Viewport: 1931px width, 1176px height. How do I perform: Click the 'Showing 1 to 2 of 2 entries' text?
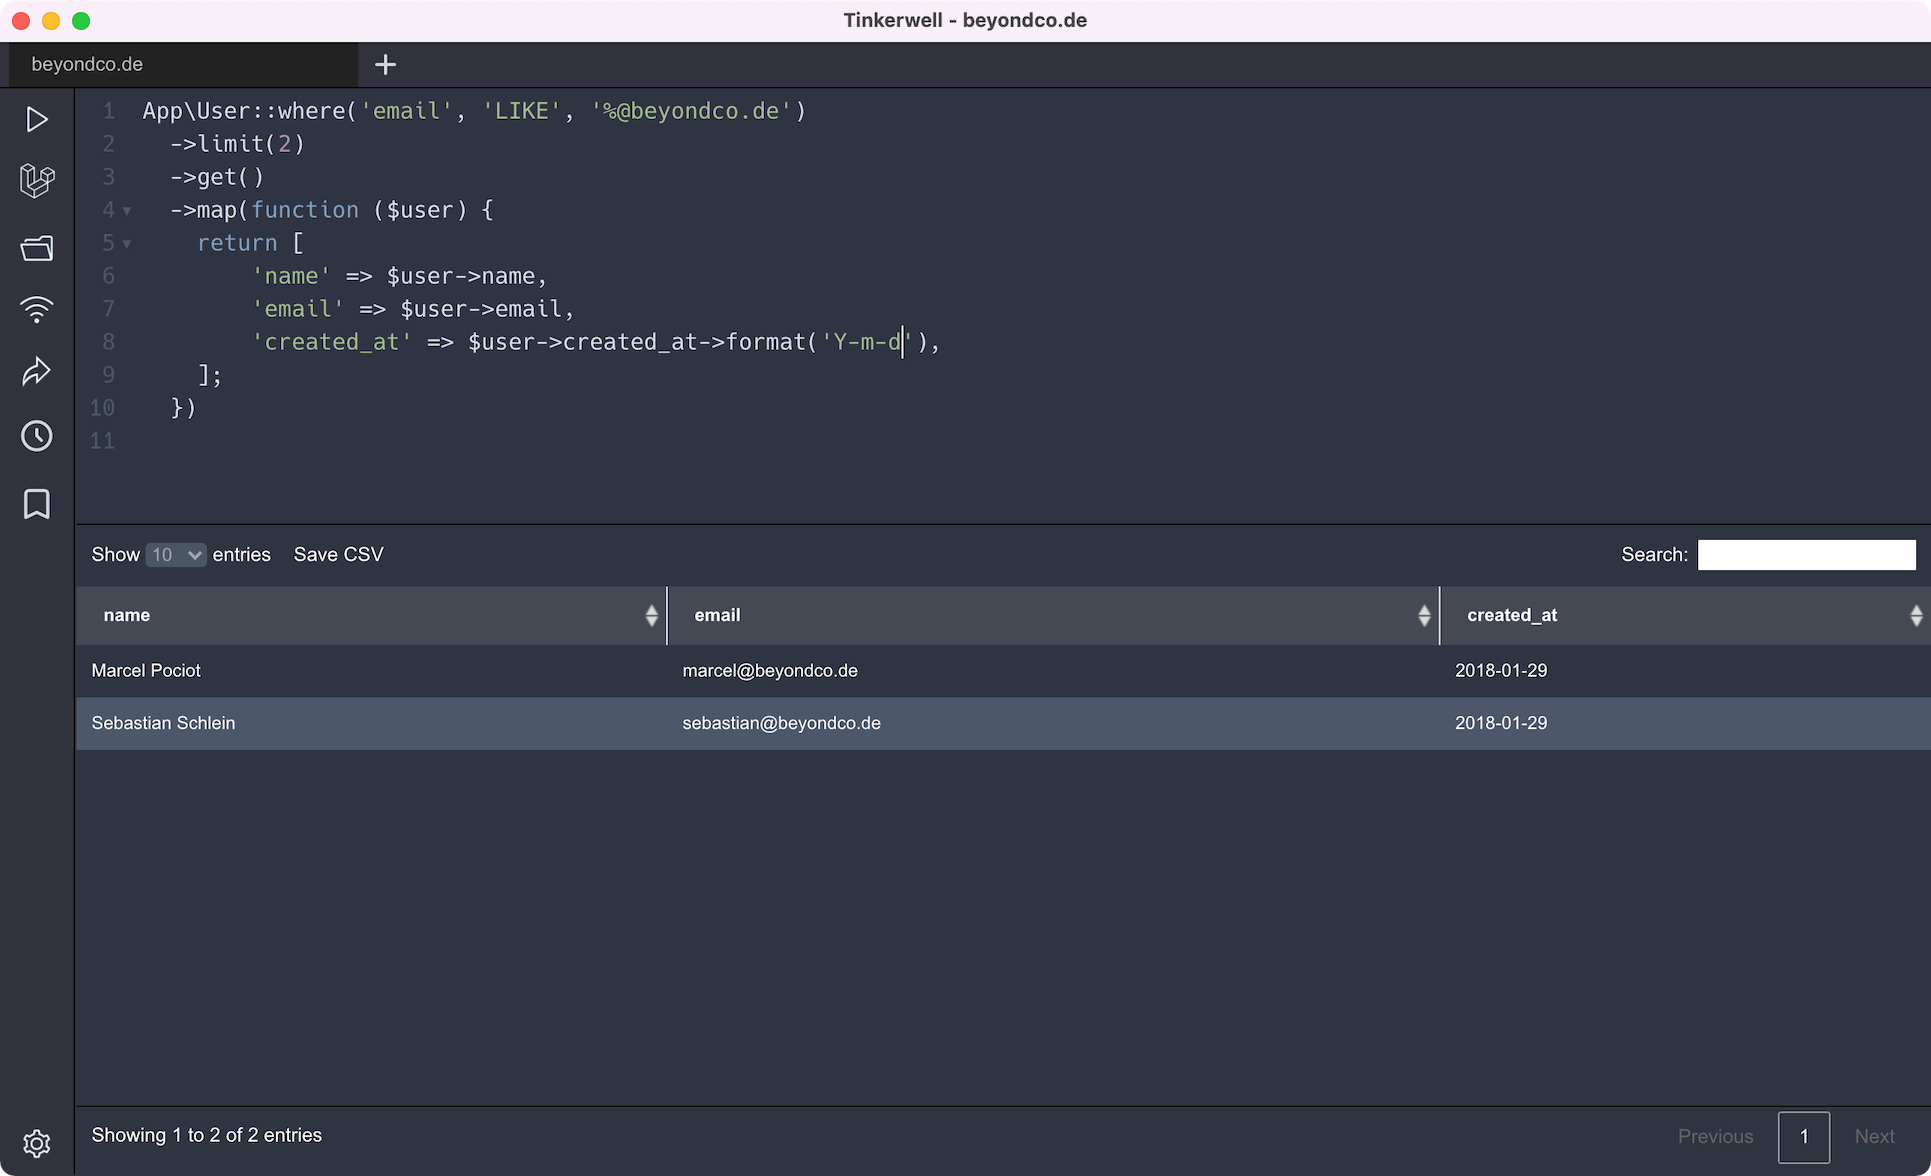[x=207, y=1136]
